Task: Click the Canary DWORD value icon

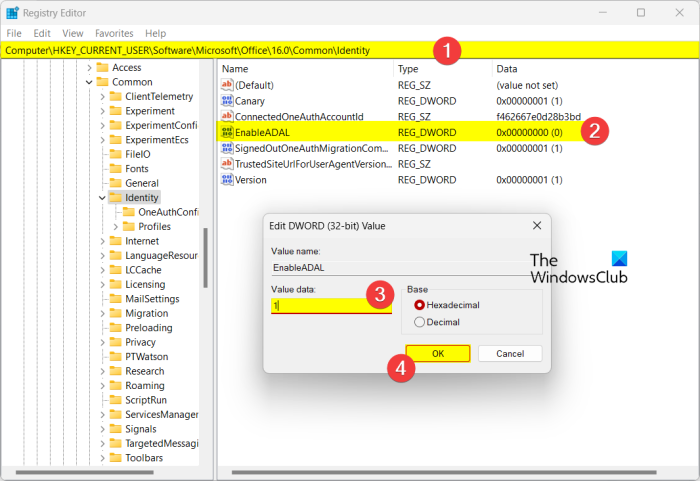Action: coord(227,101)
